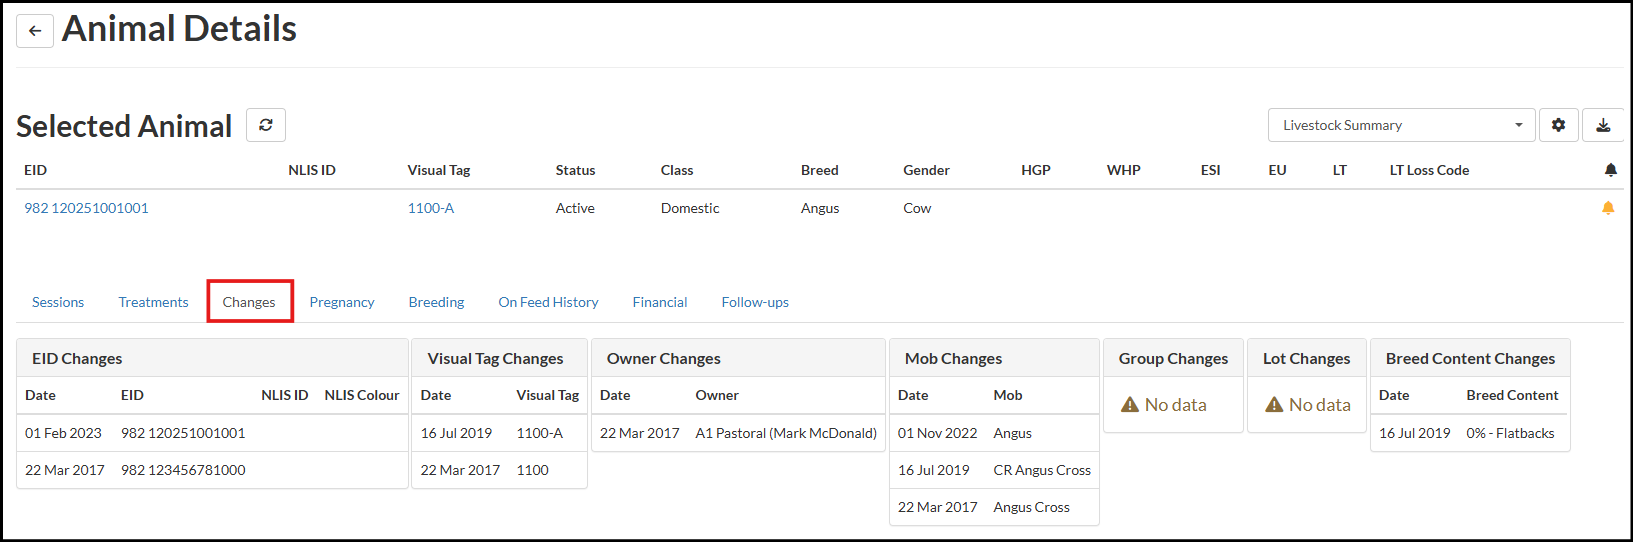Open the Livestock Summary dropdown

click(1400, 125)
